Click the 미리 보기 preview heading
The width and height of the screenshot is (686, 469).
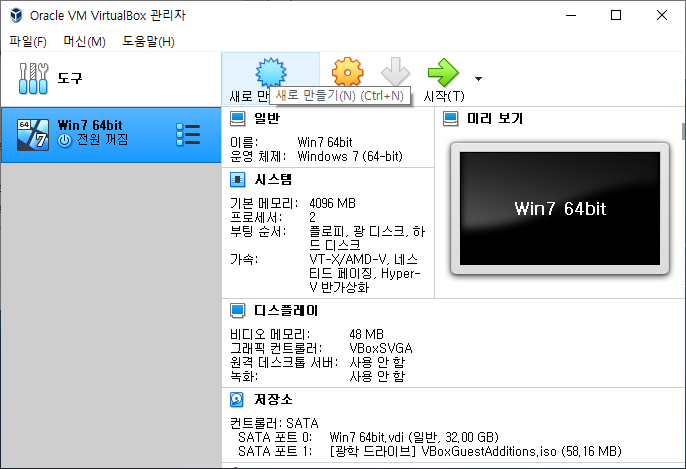tap(495, 119)
